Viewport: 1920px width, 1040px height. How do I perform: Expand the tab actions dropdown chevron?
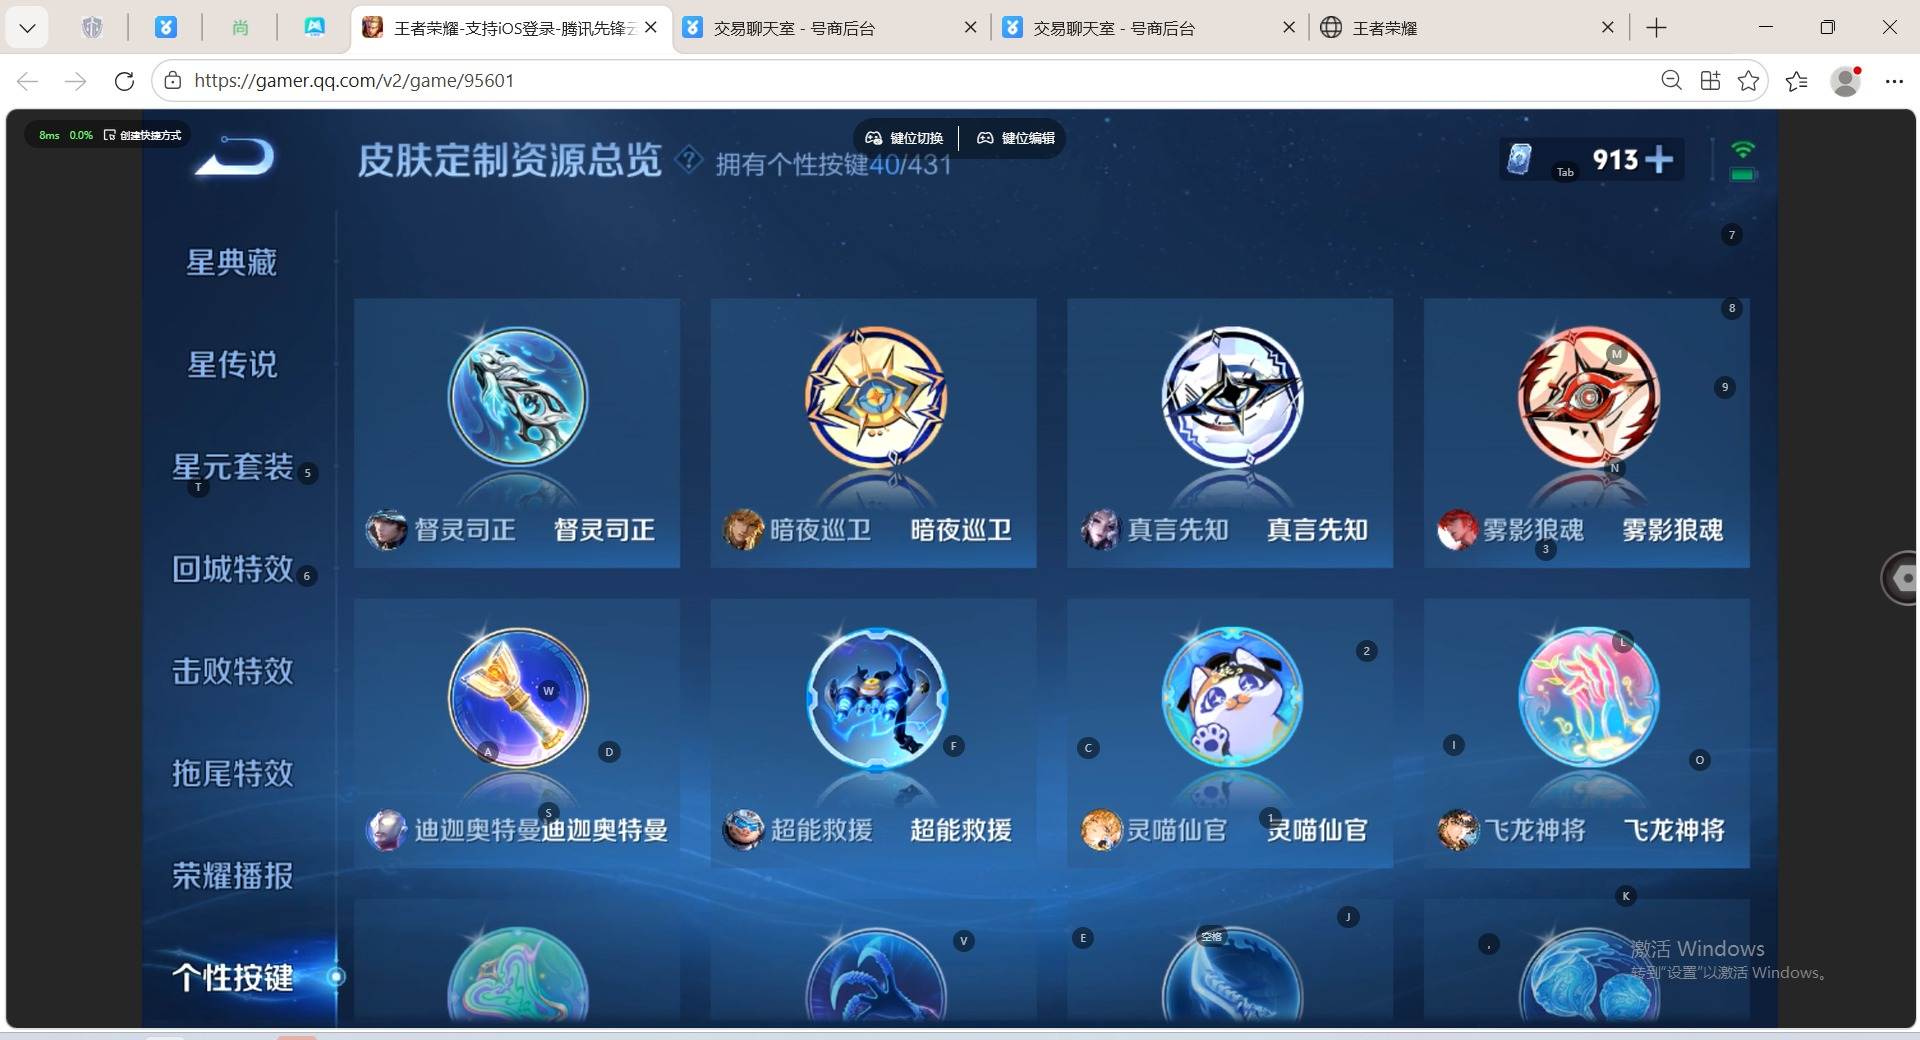pos(27,28)
